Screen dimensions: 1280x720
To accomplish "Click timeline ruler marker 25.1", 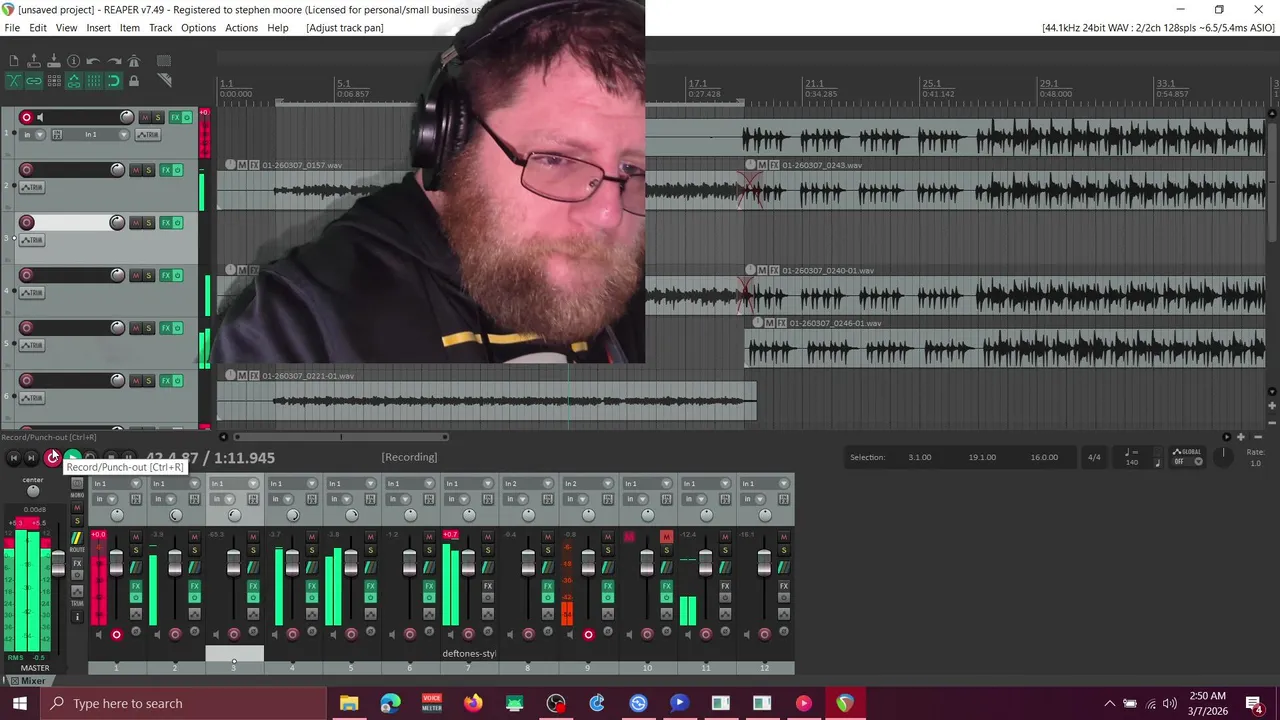I will pos(931,84).
